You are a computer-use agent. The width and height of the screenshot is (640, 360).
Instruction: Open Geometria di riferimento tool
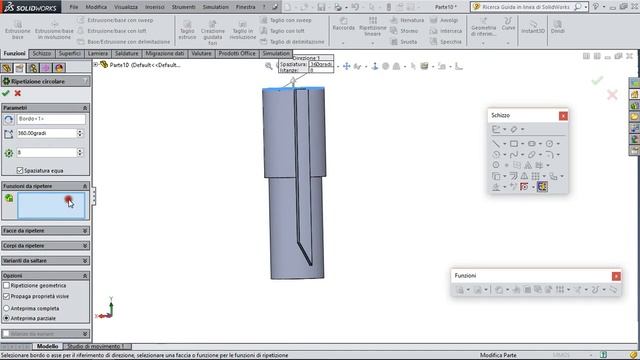coord(483,27)
